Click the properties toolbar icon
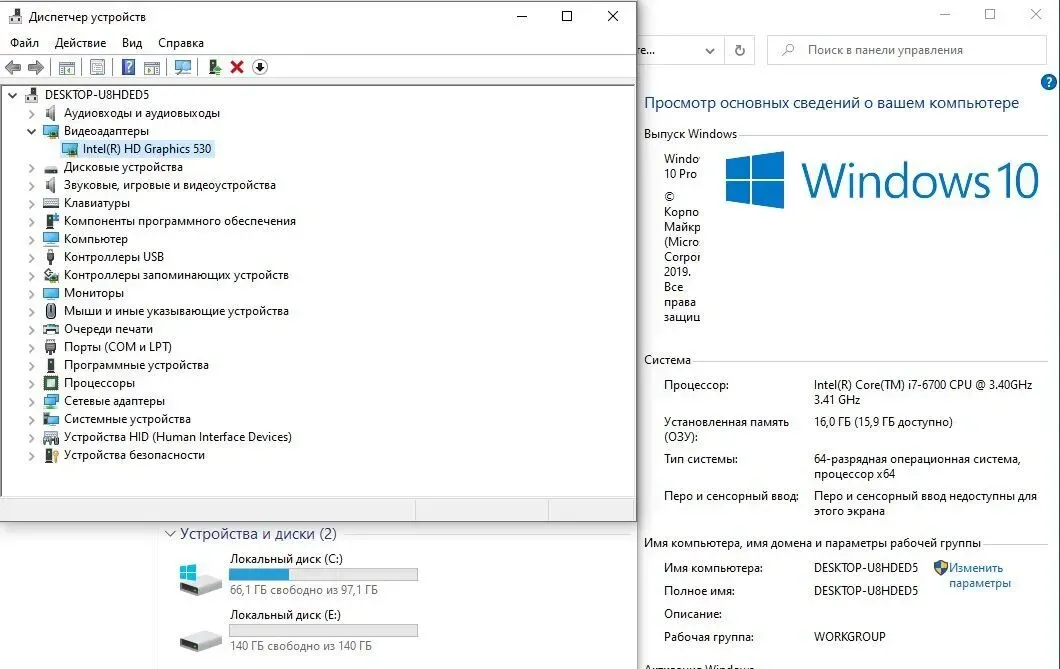The width and height of the screenshot is (1060, 669). click(97, 67)
